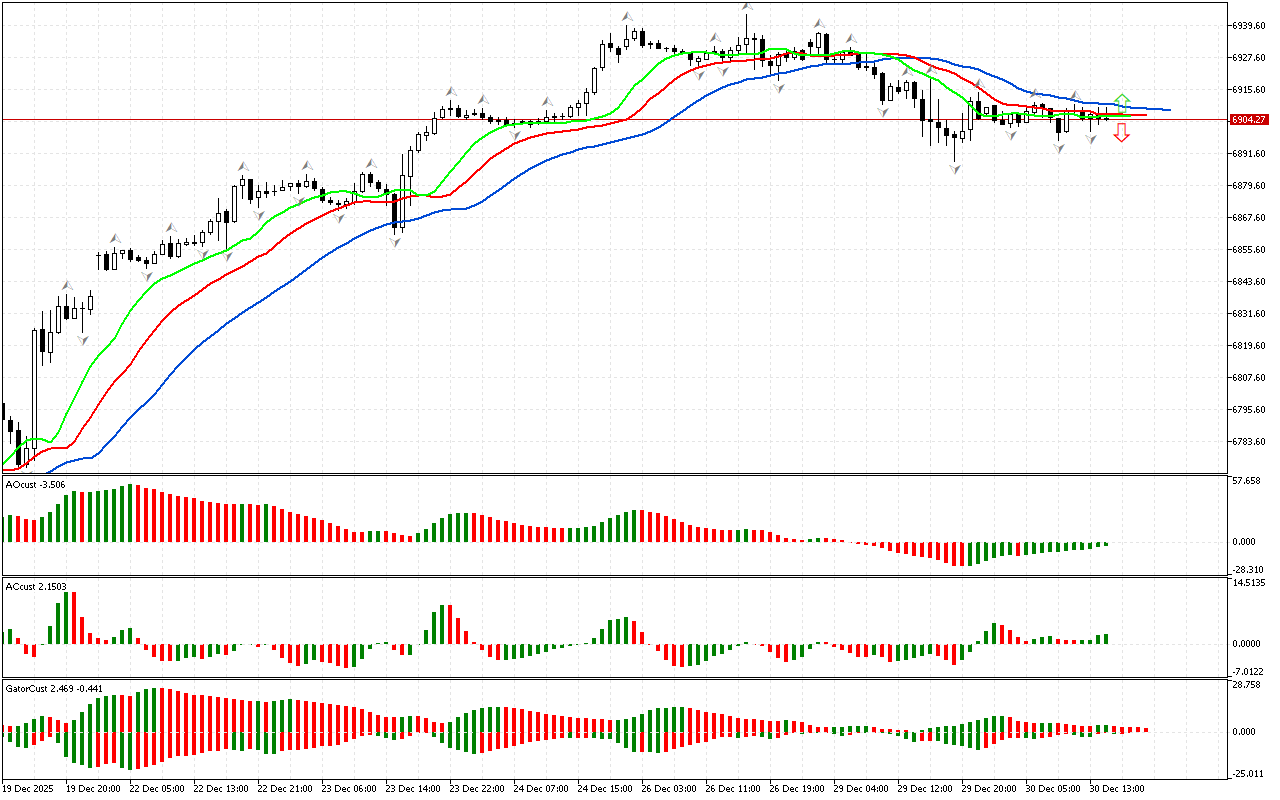
Task: Click the 19 Dec 2025 date label
Action: click(30, 788)
